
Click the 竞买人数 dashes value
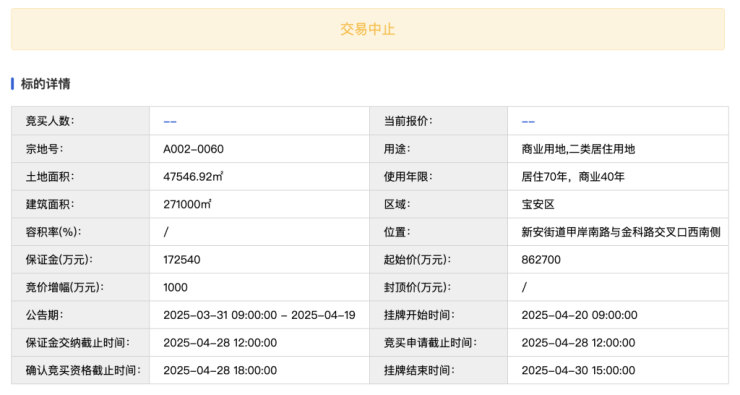point(170,122)
